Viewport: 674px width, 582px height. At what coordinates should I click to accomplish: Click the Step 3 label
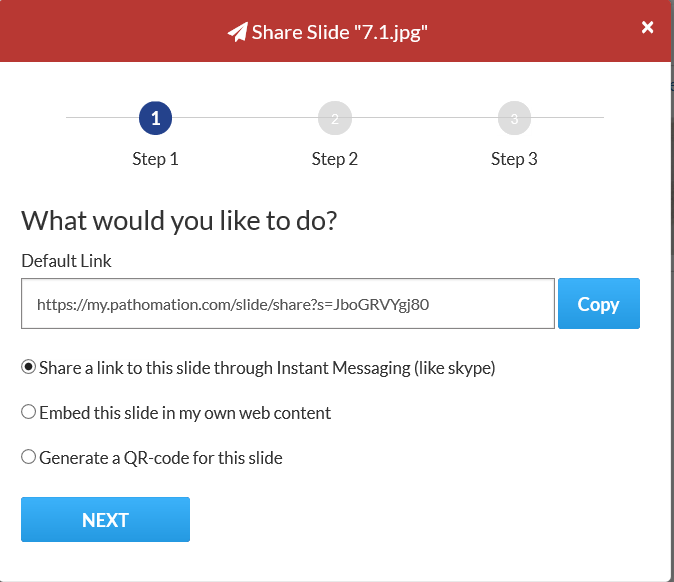(514, 159)
